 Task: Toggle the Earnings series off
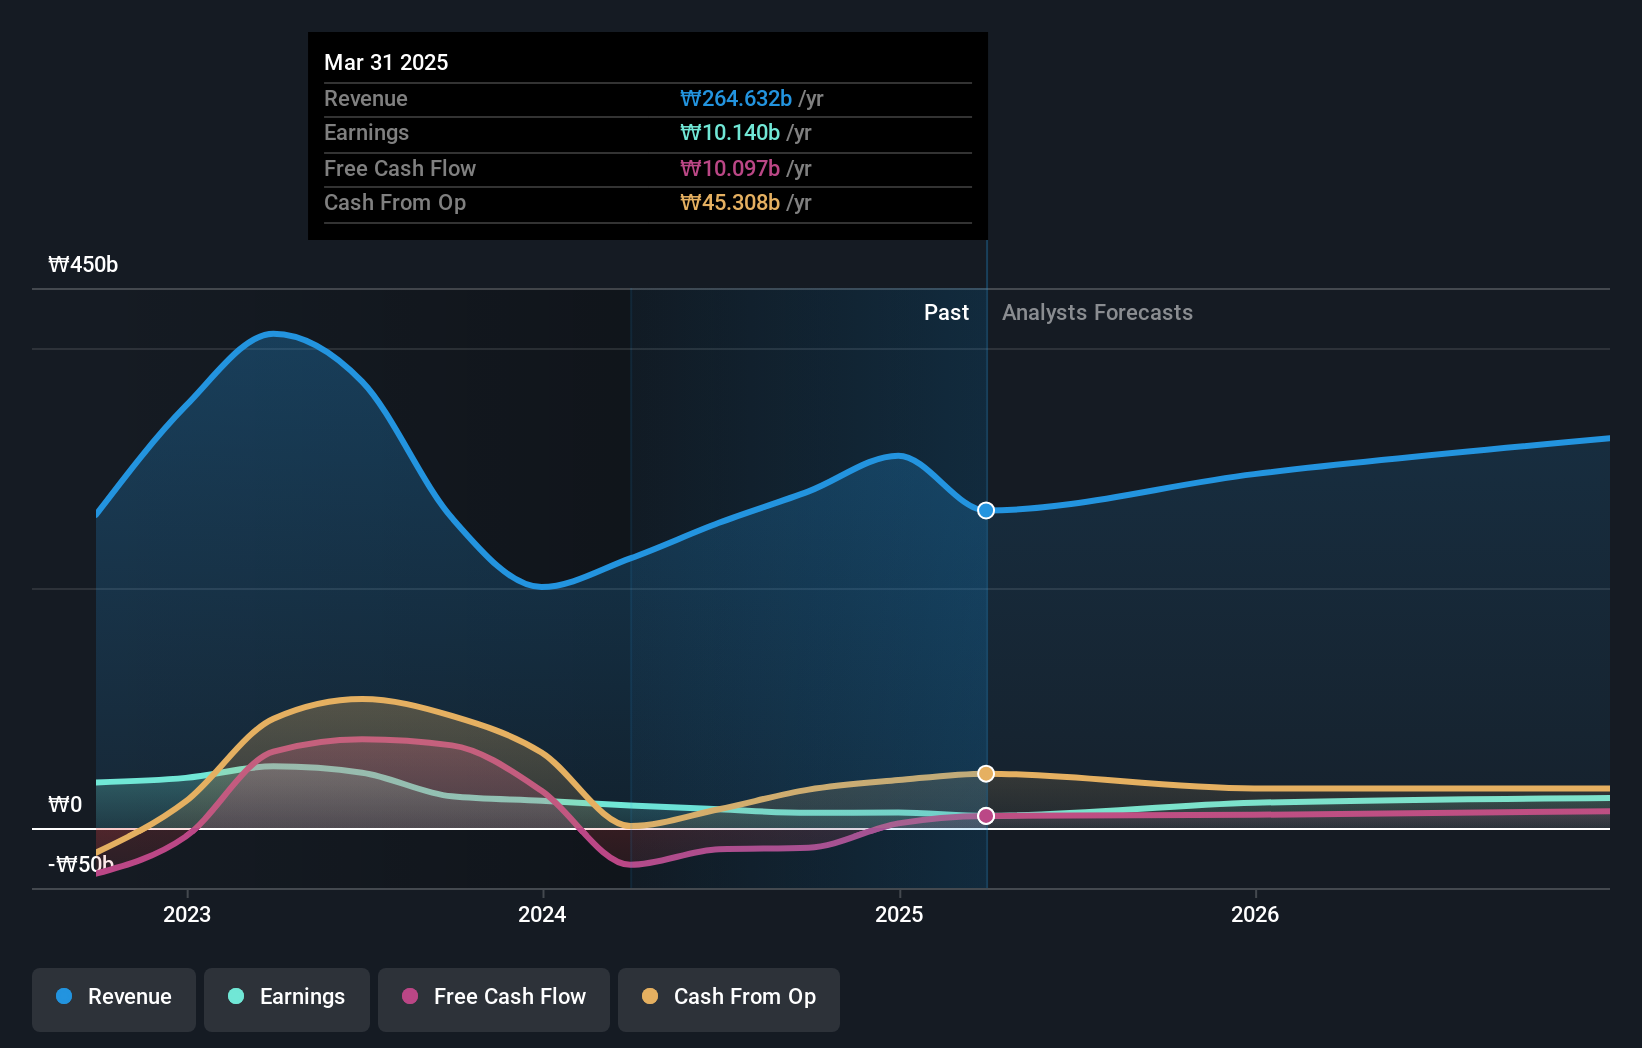(287, 997)
